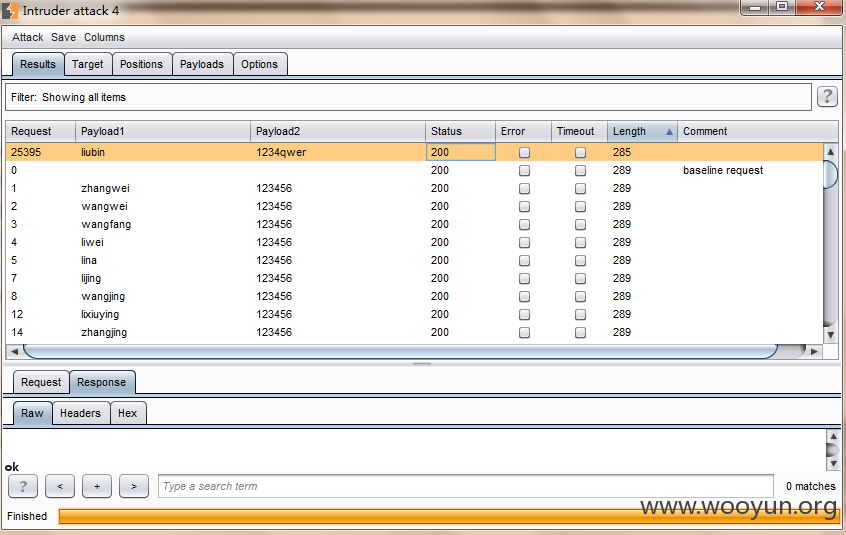The width and height of the screenshot is (846, 535).
Task: Click response pane scroll down arrow
Action: click(x=833, y=463)
